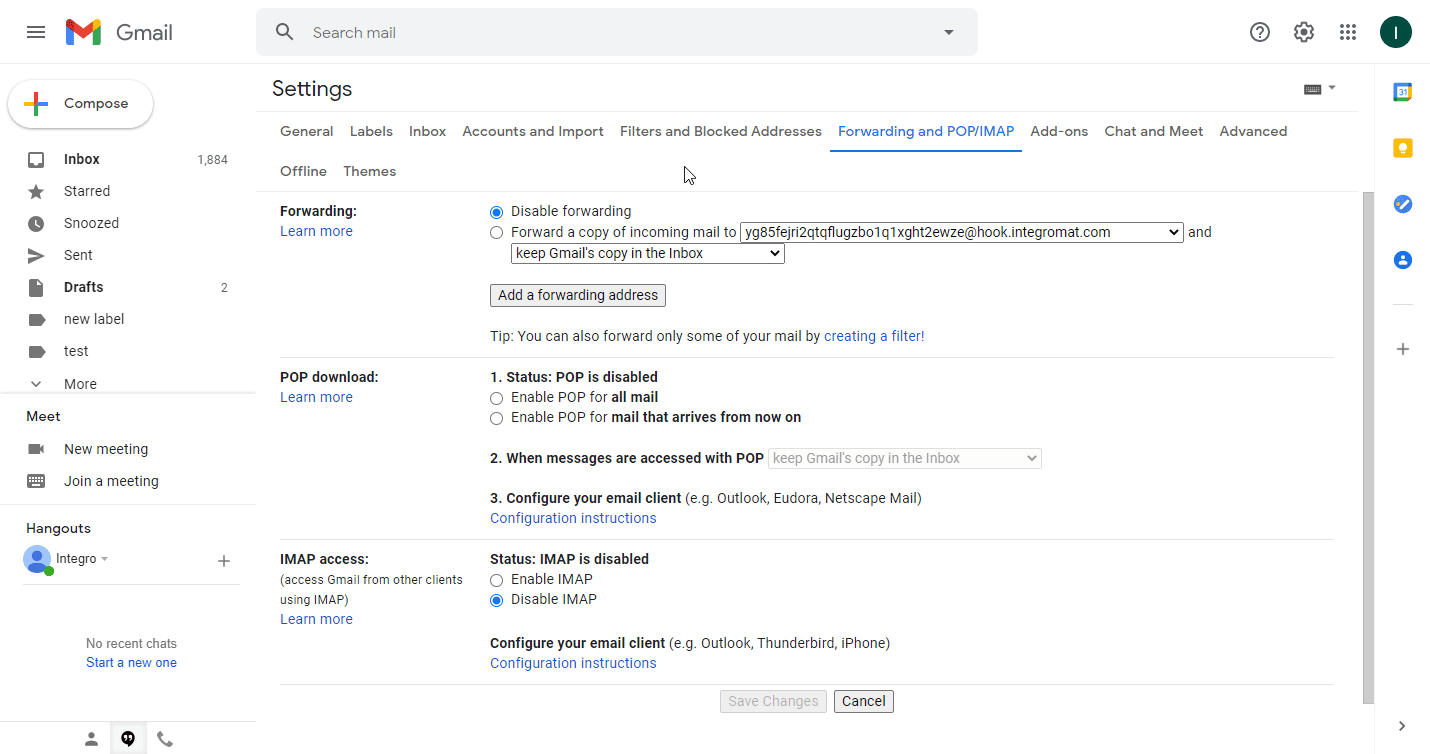
Task: Select Enable IMAP radio button
Action: tap(497, 580)
